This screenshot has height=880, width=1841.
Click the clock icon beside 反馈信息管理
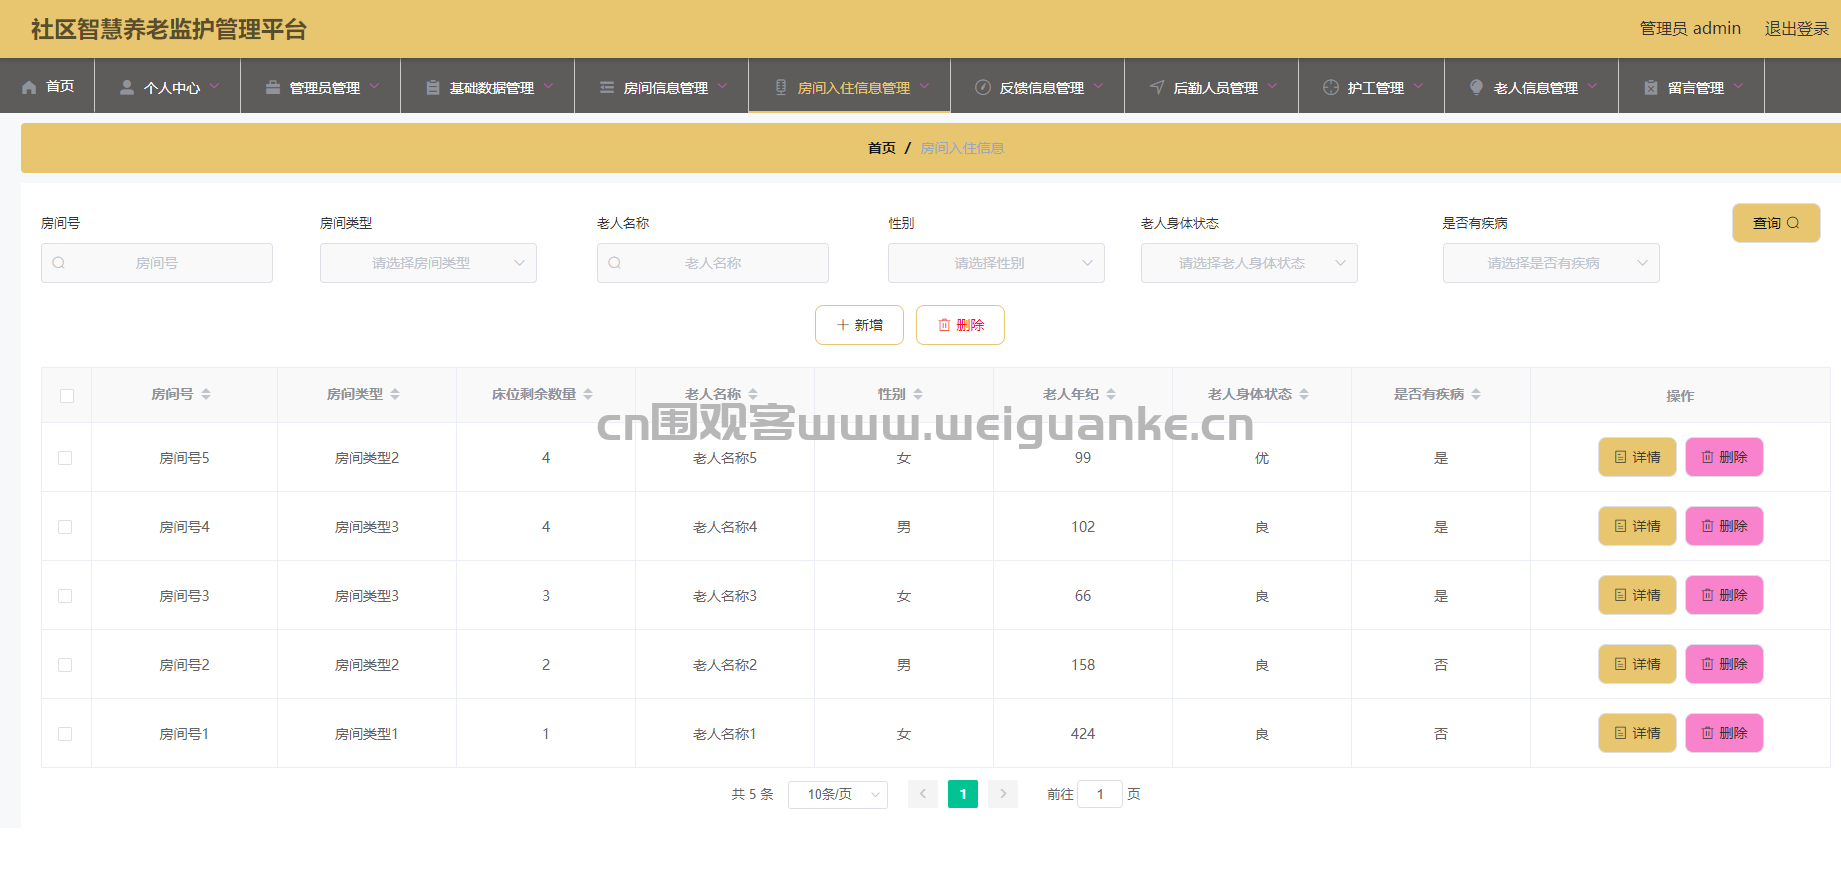click(982, 87)
